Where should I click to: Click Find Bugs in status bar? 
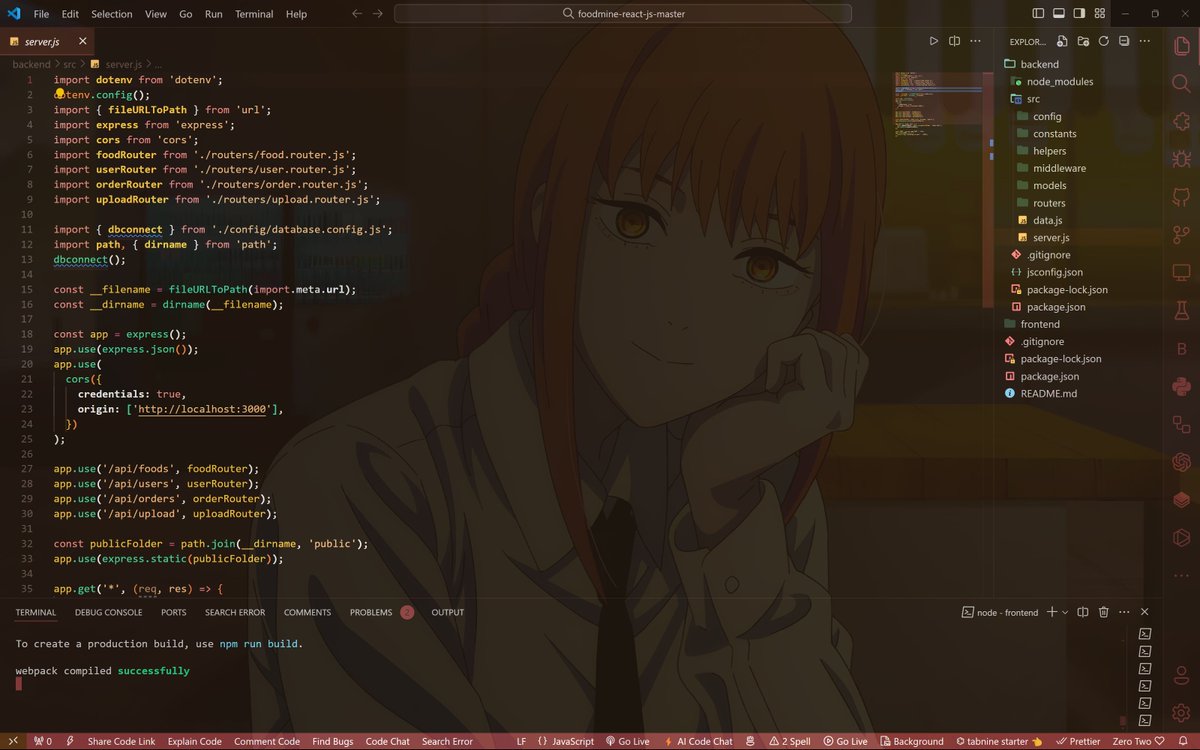332,741
